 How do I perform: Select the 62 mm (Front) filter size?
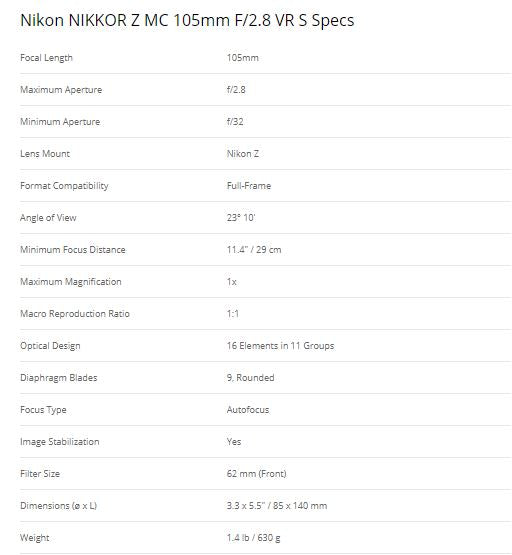coord(257,474)
